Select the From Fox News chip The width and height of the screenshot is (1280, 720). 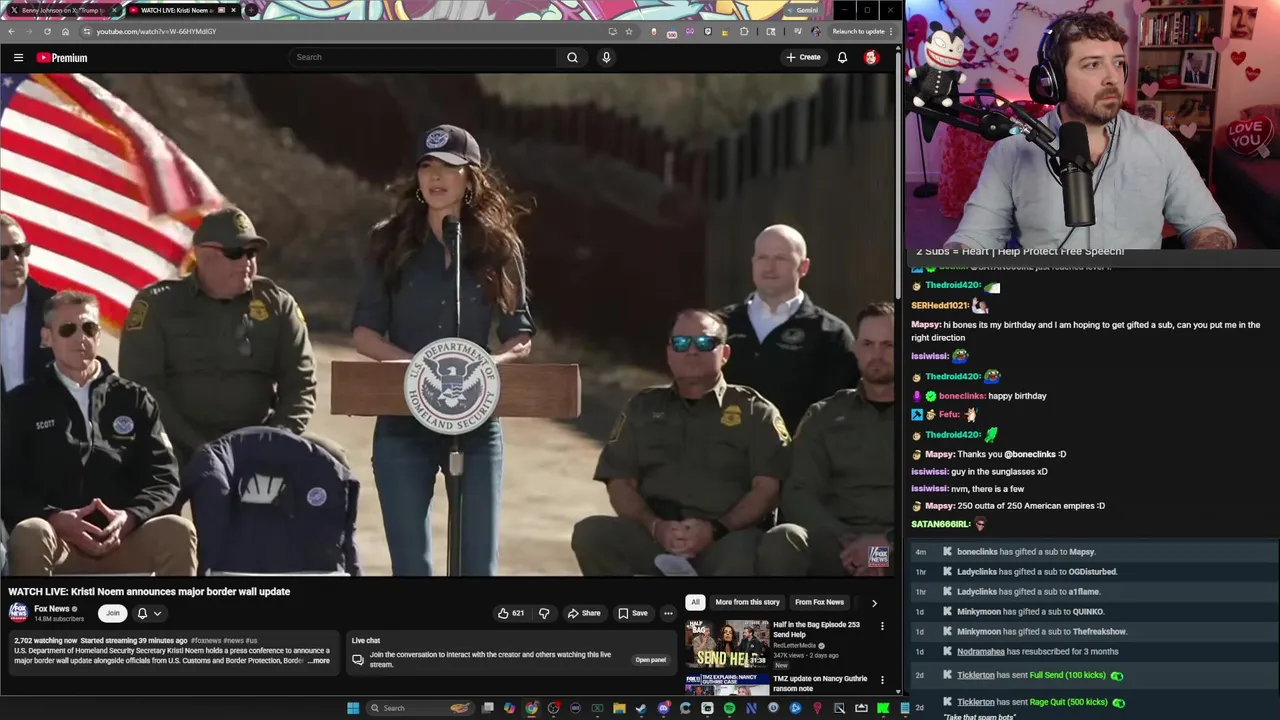819,602
